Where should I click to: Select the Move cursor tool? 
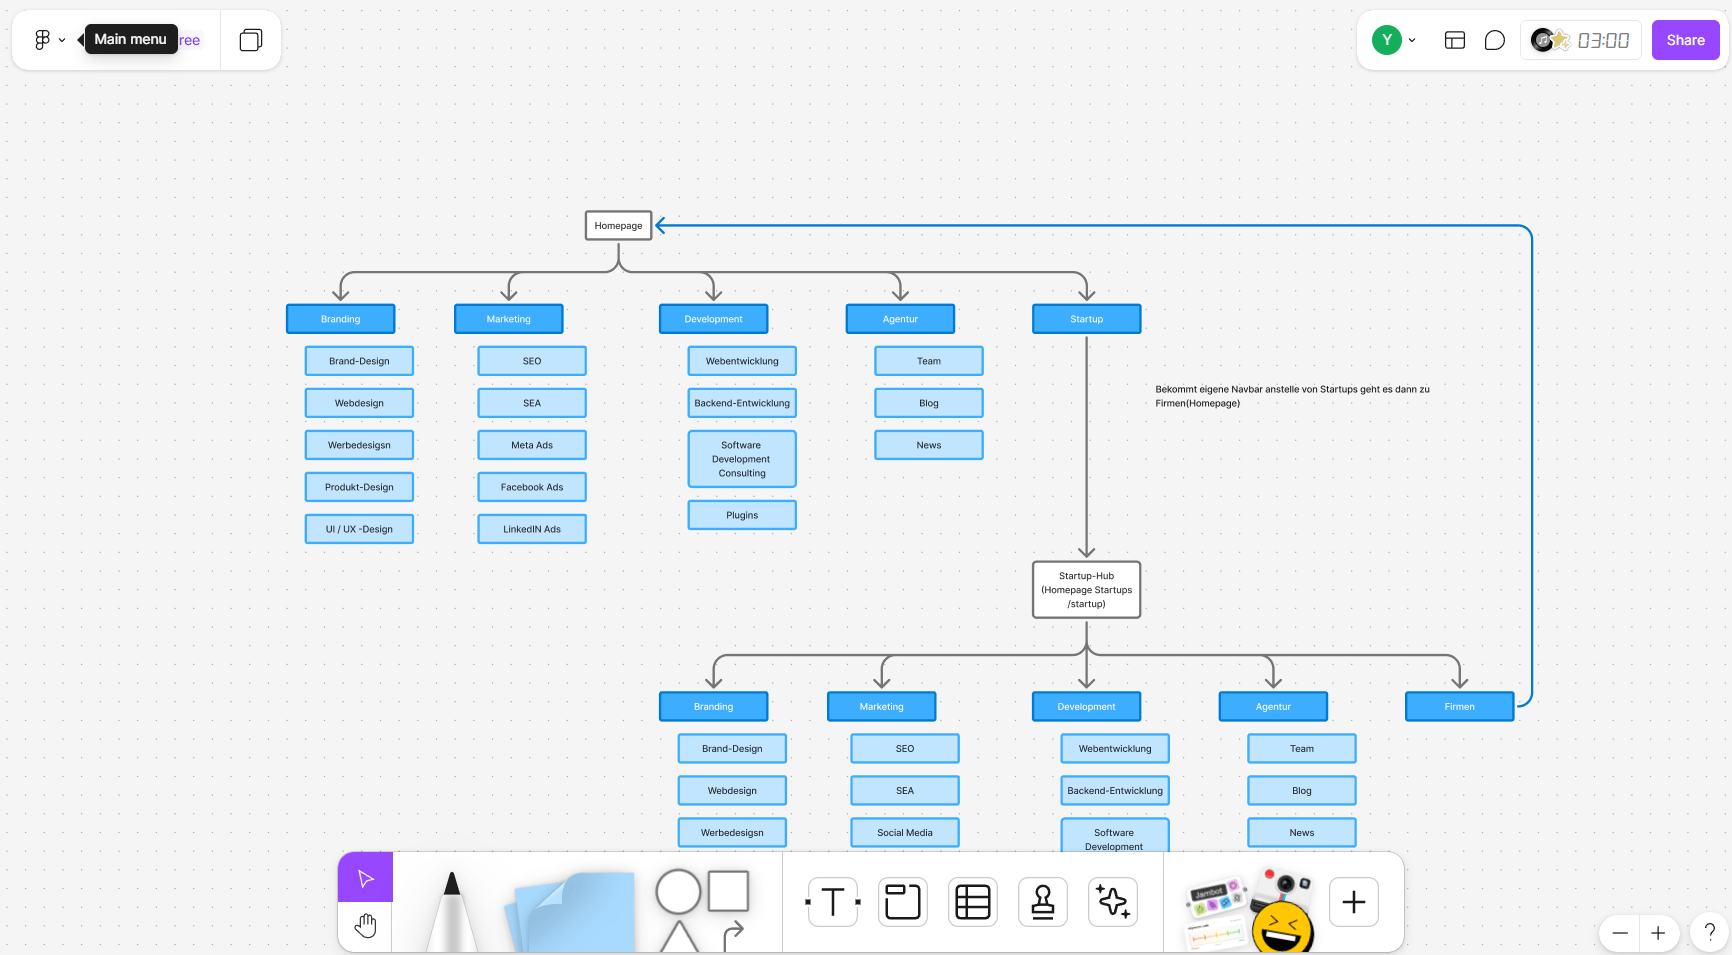click(366, 878)
